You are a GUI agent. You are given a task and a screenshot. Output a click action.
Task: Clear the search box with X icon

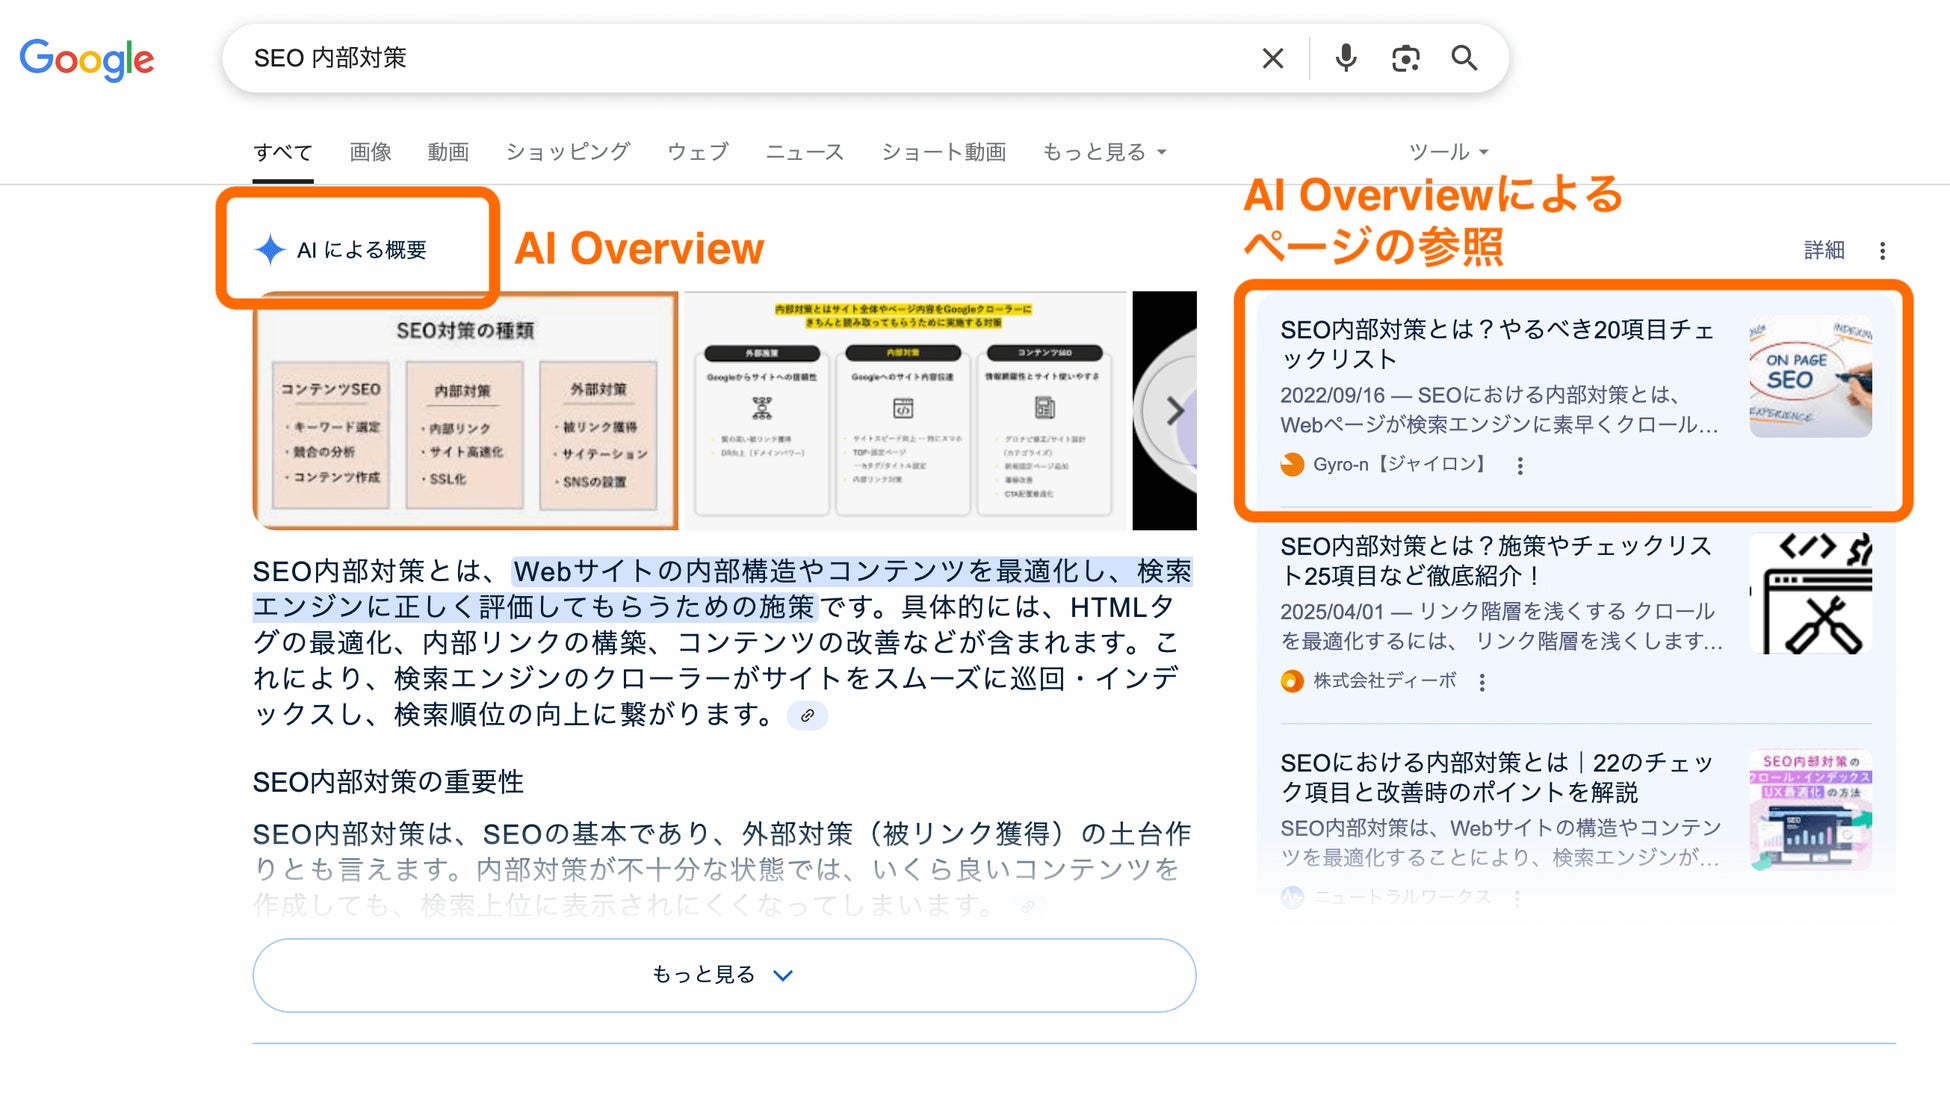coord(1272,59)
